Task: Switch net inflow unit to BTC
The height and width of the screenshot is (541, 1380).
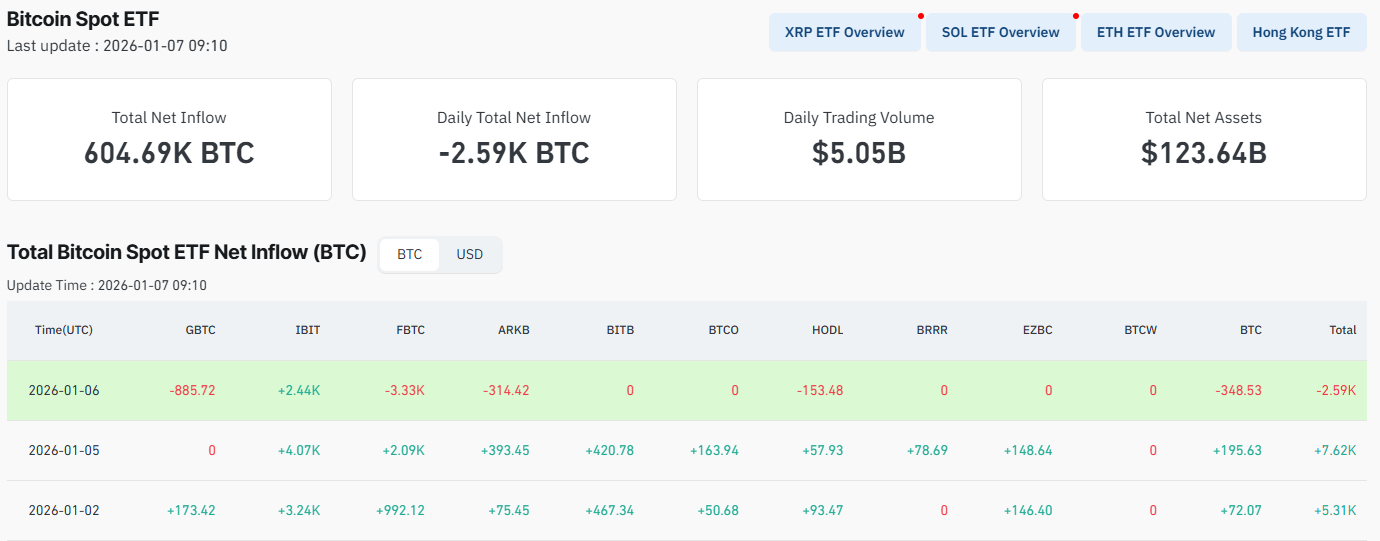Action: (410, 254)
